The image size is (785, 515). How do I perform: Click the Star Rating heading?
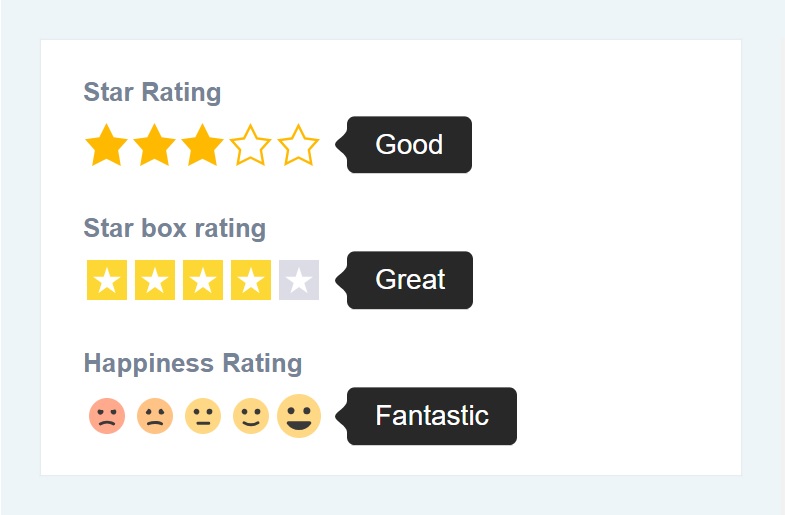click(x=152, y=92)
